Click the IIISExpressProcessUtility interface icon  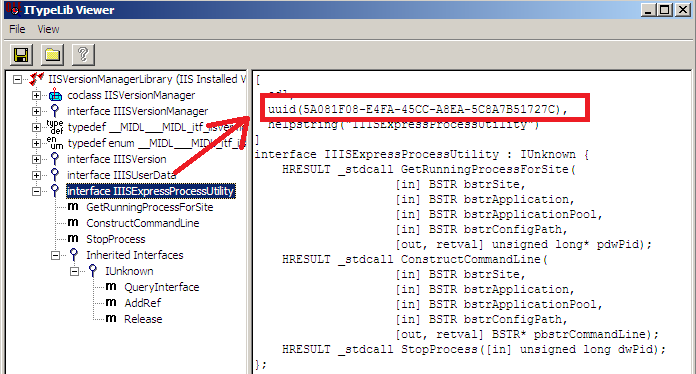tap(55, 190)
